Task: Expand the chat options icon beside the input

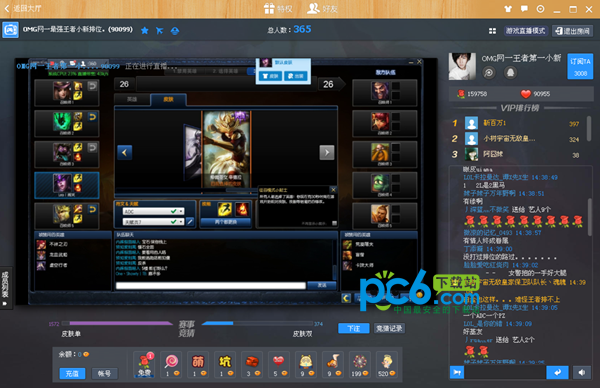Action: point(457,372)
